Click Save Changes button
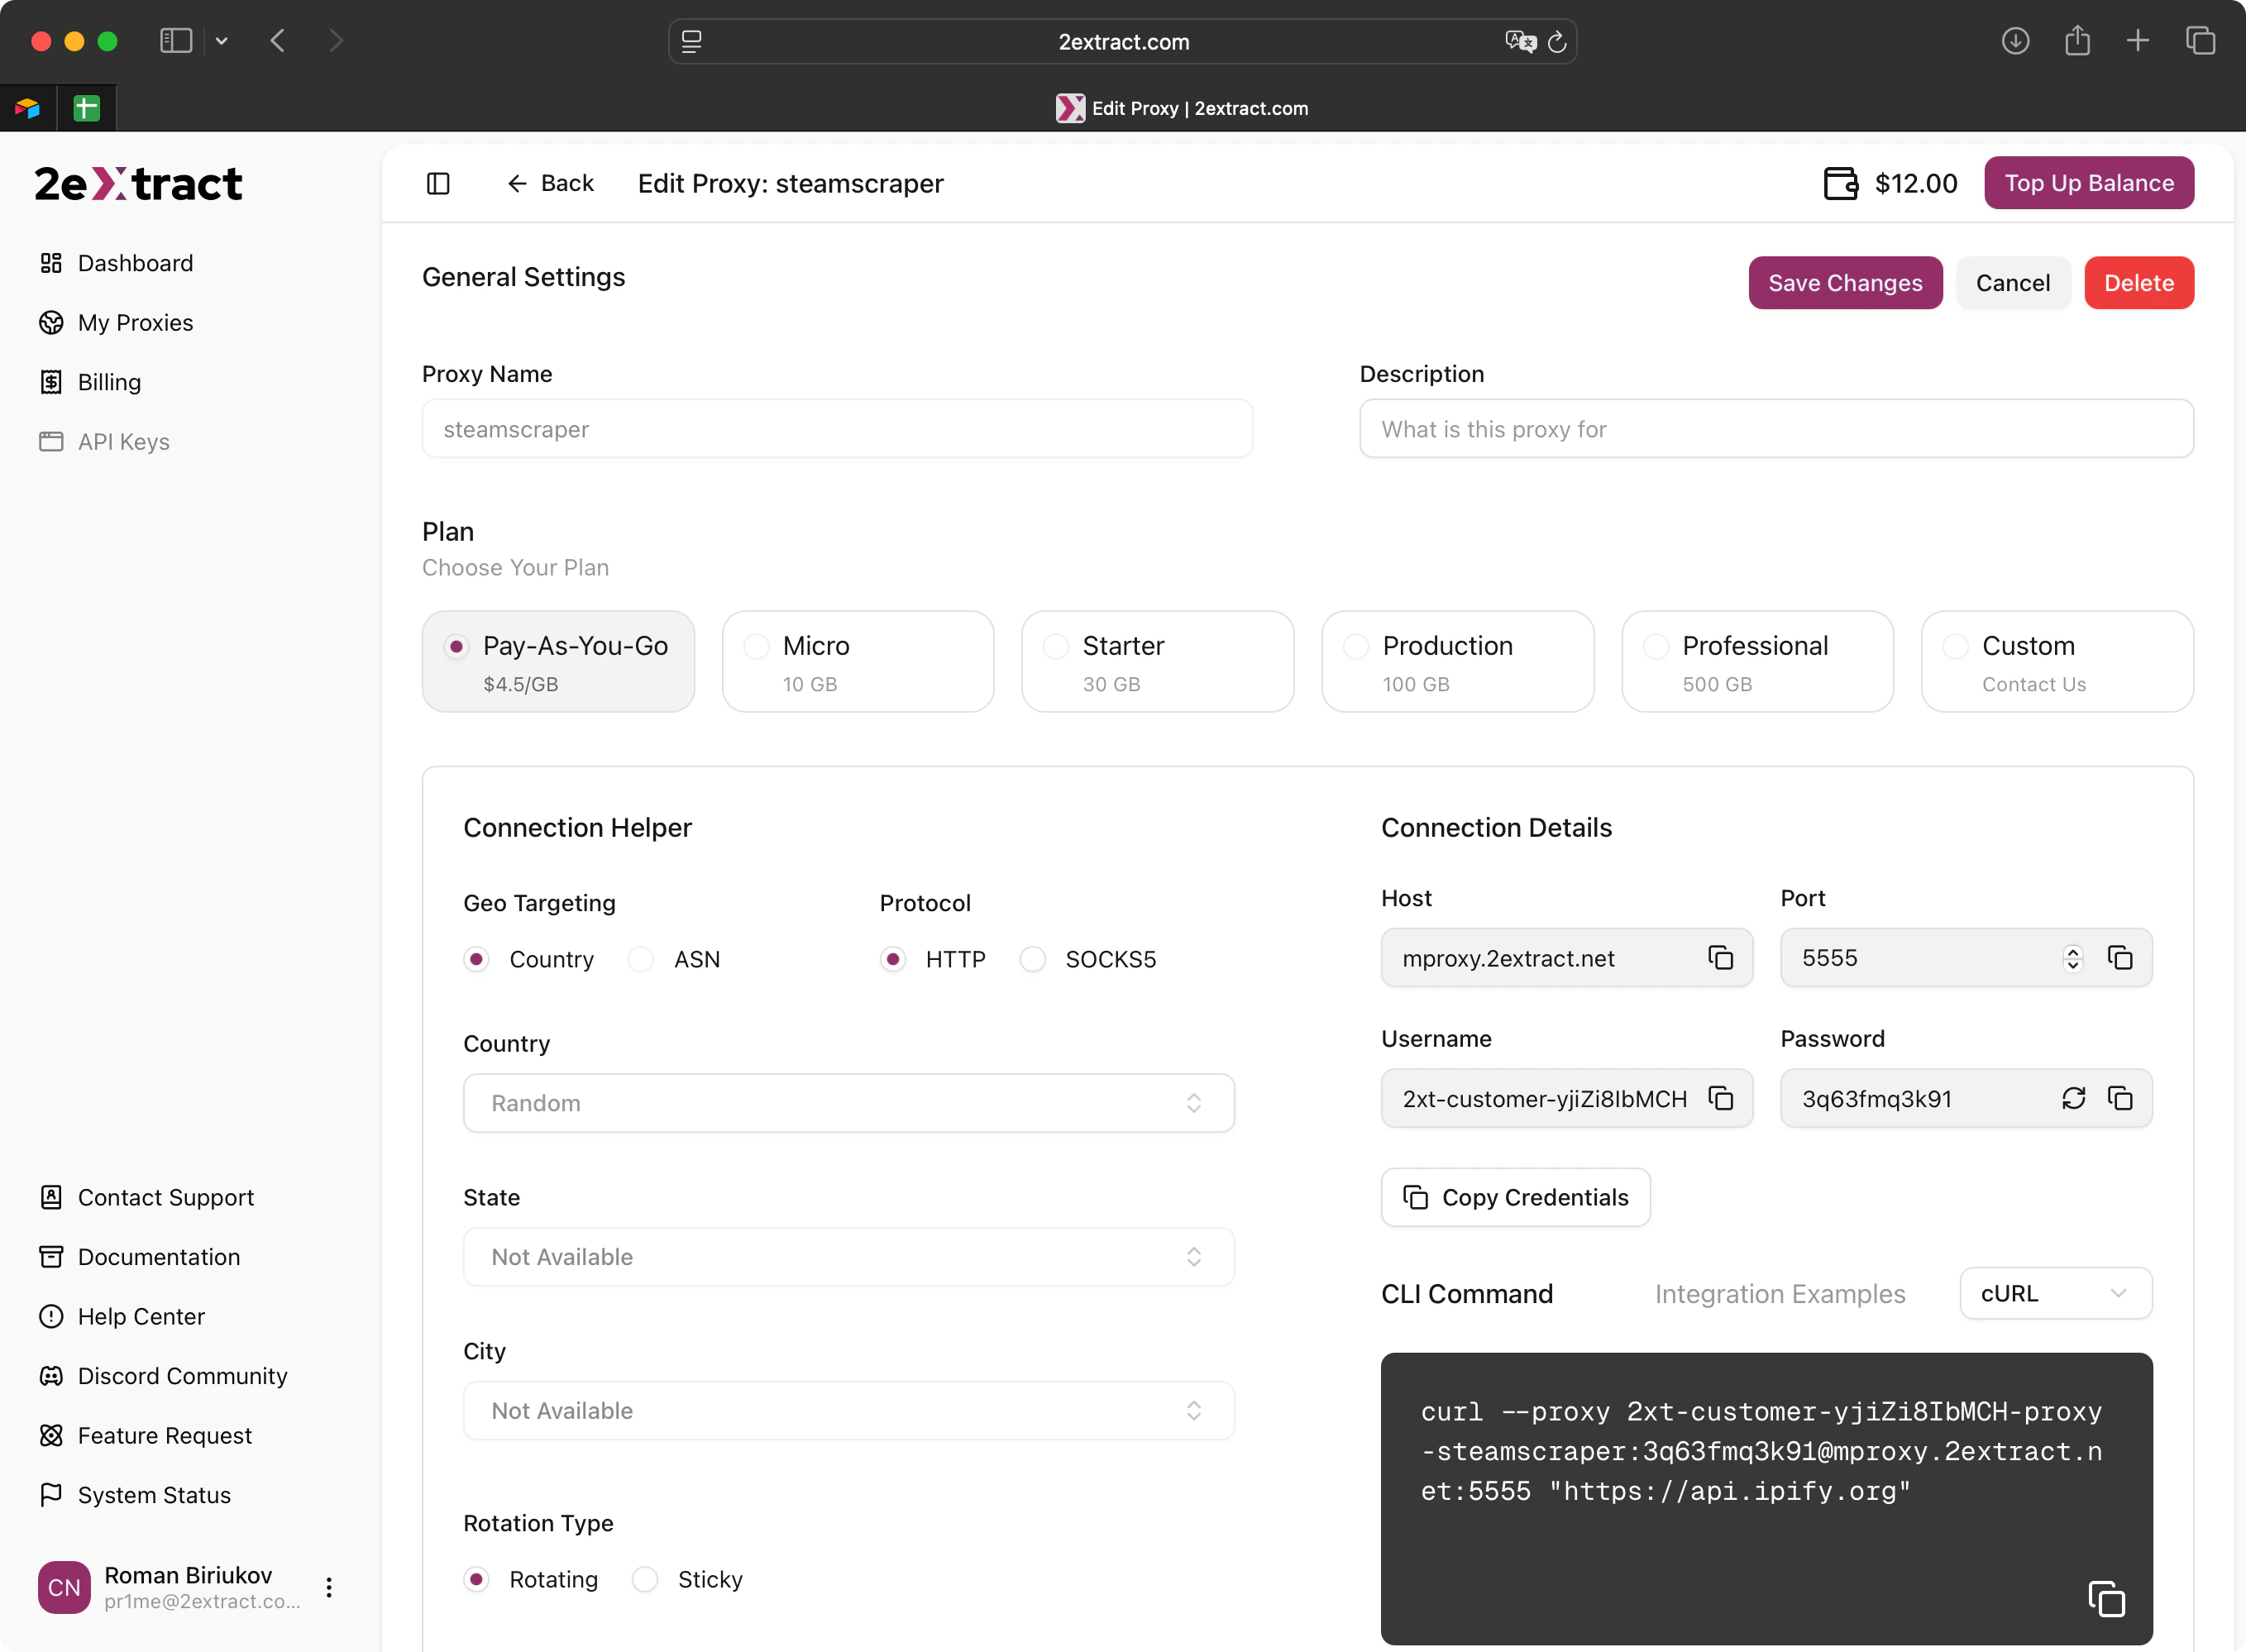The image size is (2246, 1652). [x=1844, y=283]
